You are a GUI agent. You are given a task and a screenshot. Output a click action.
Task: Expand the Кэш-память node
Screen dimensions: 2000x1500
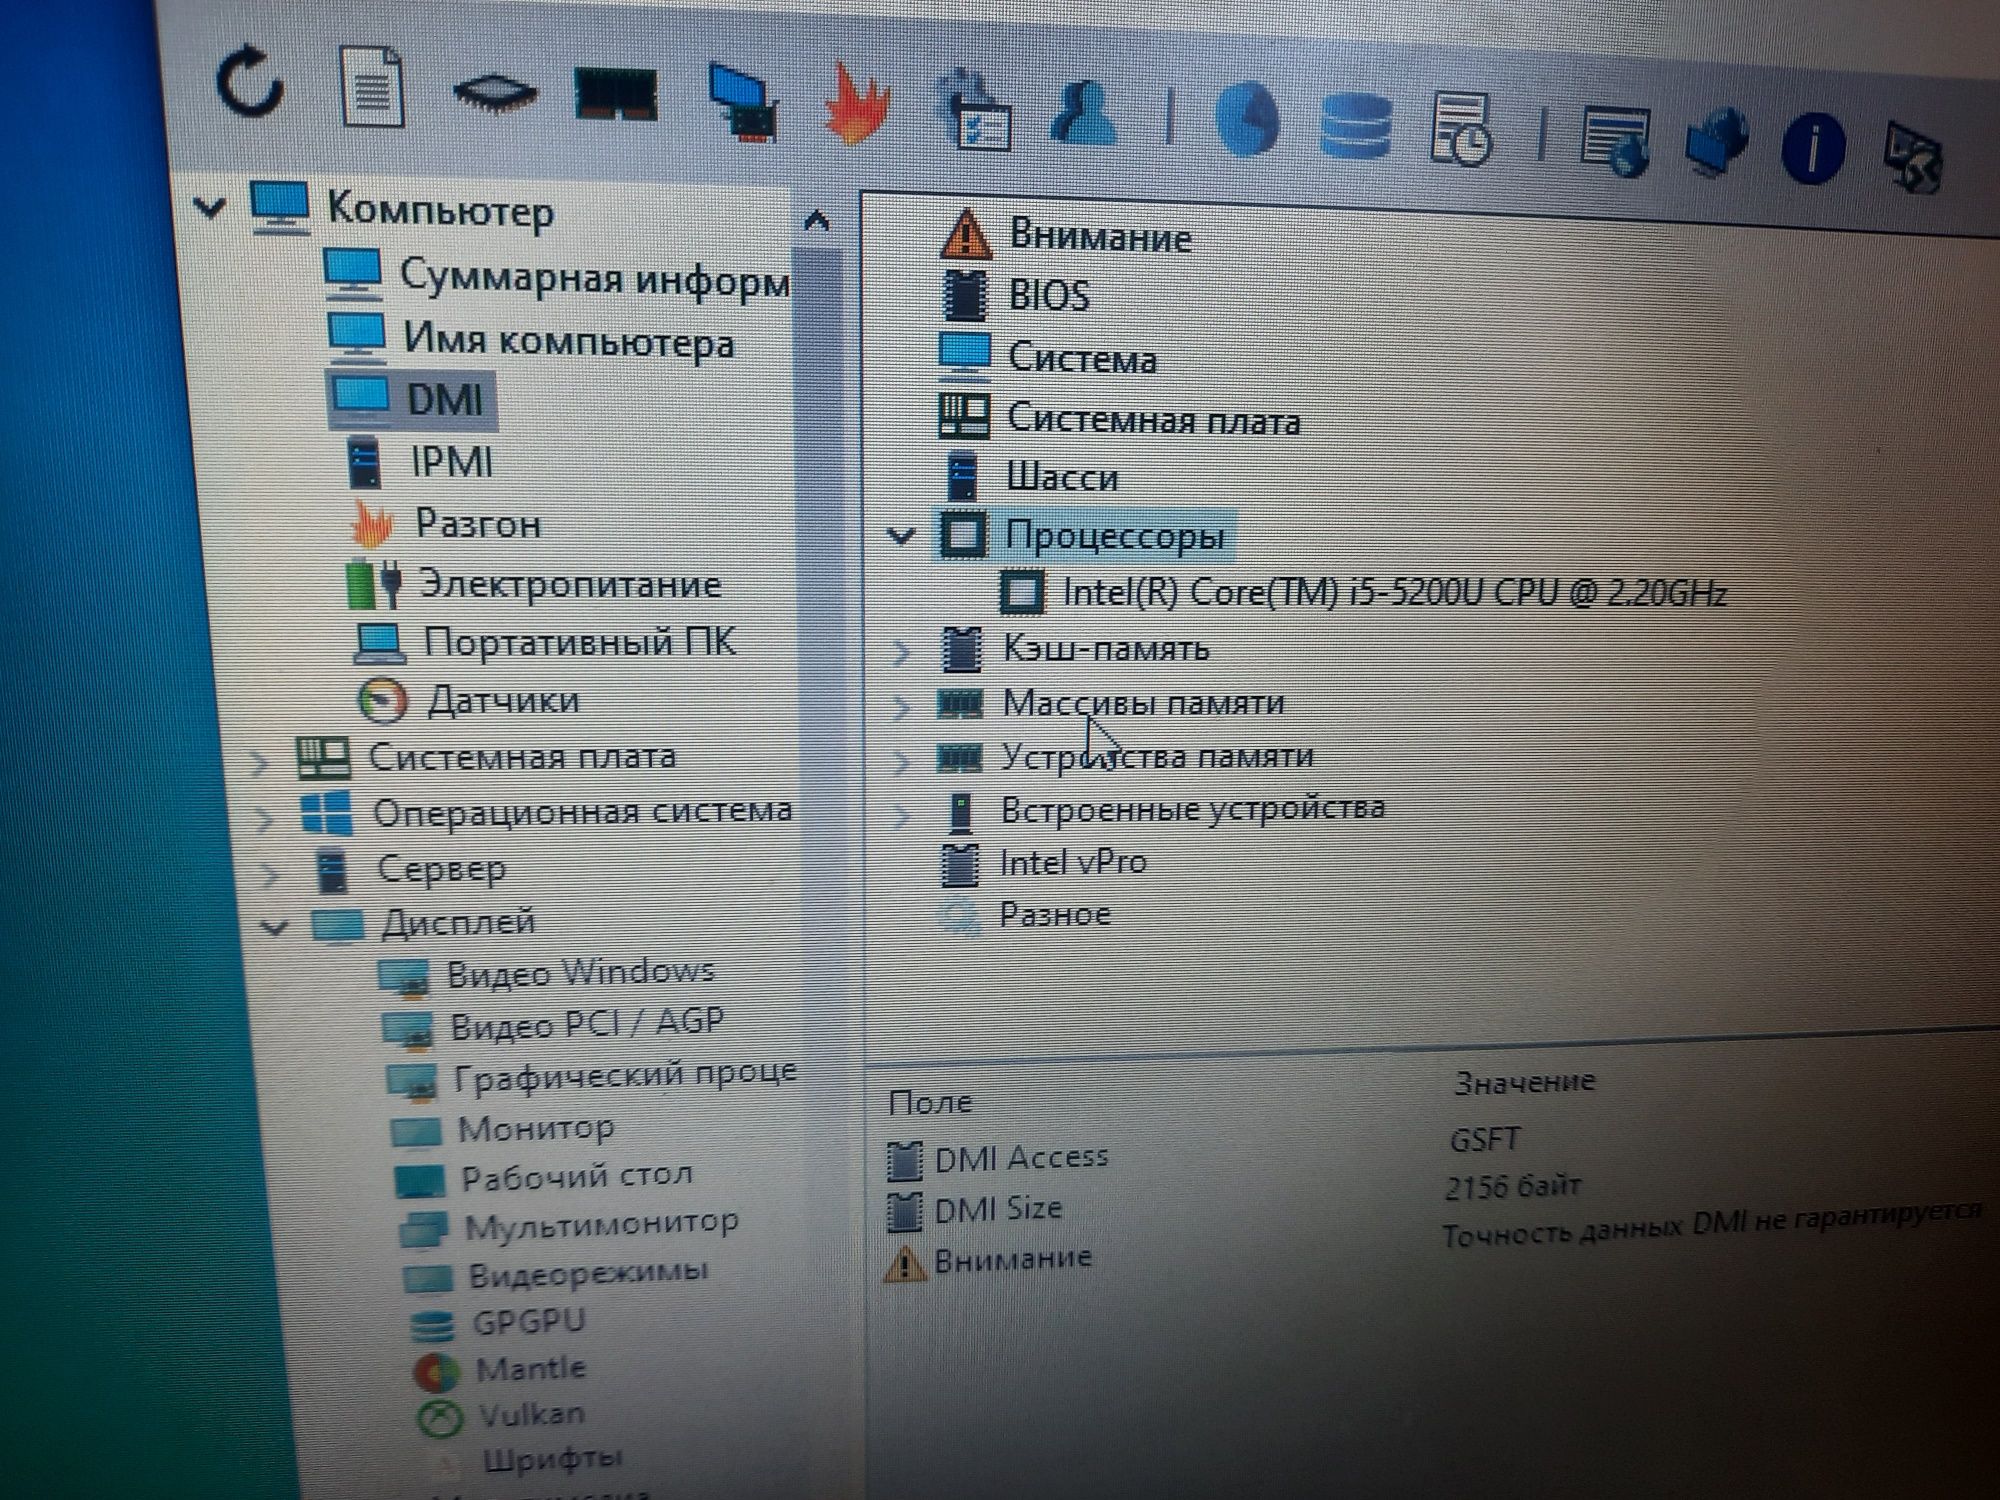tap(901, 652)
